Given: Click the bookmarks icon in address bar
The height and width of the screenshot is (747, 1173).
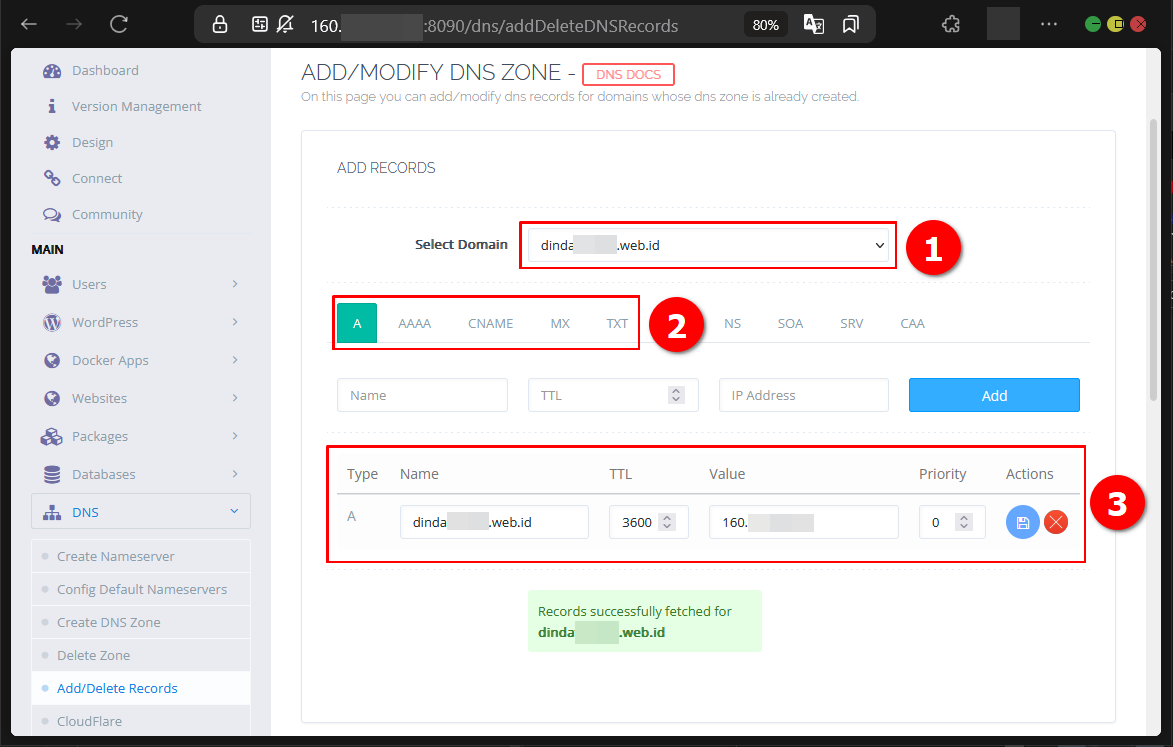Looking at the screenshot, I should point(851,25).
